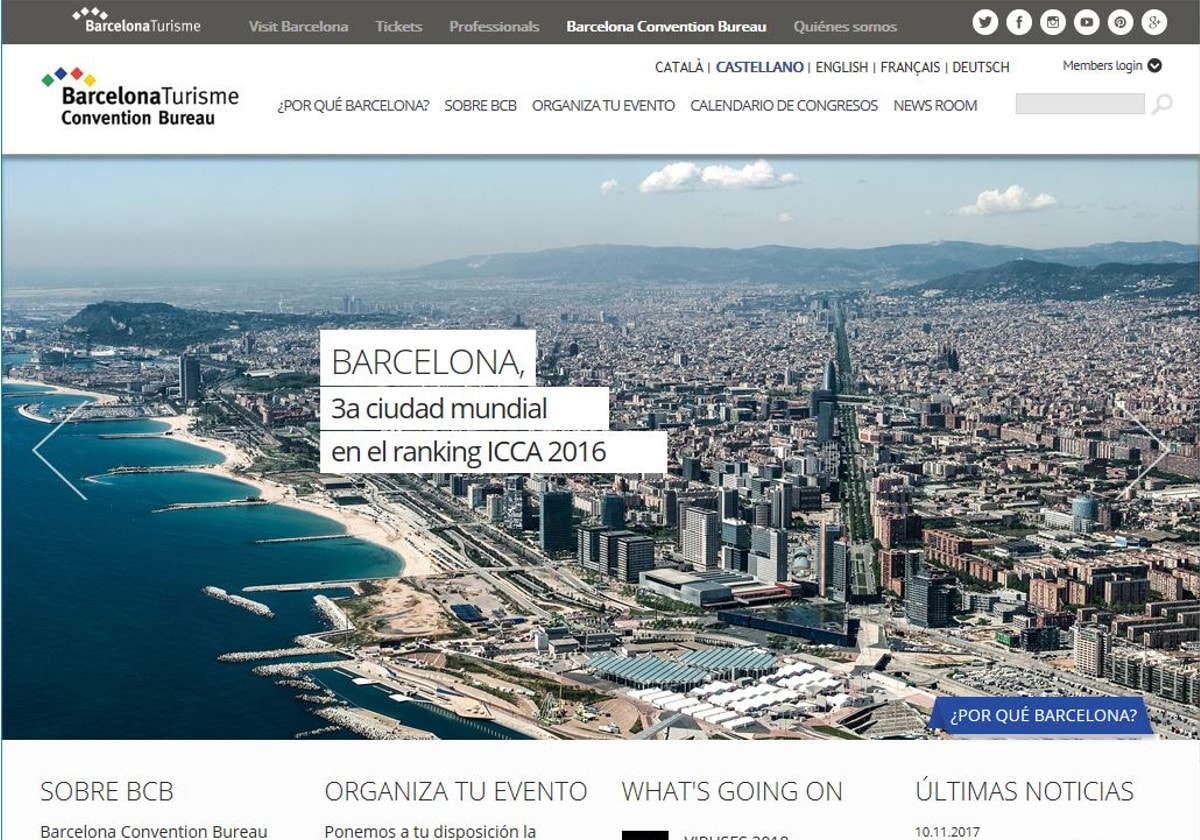Screen dimensions: 1200x840
Task: Open the Google Plus social icon
Action: (x=1155, y=22)
